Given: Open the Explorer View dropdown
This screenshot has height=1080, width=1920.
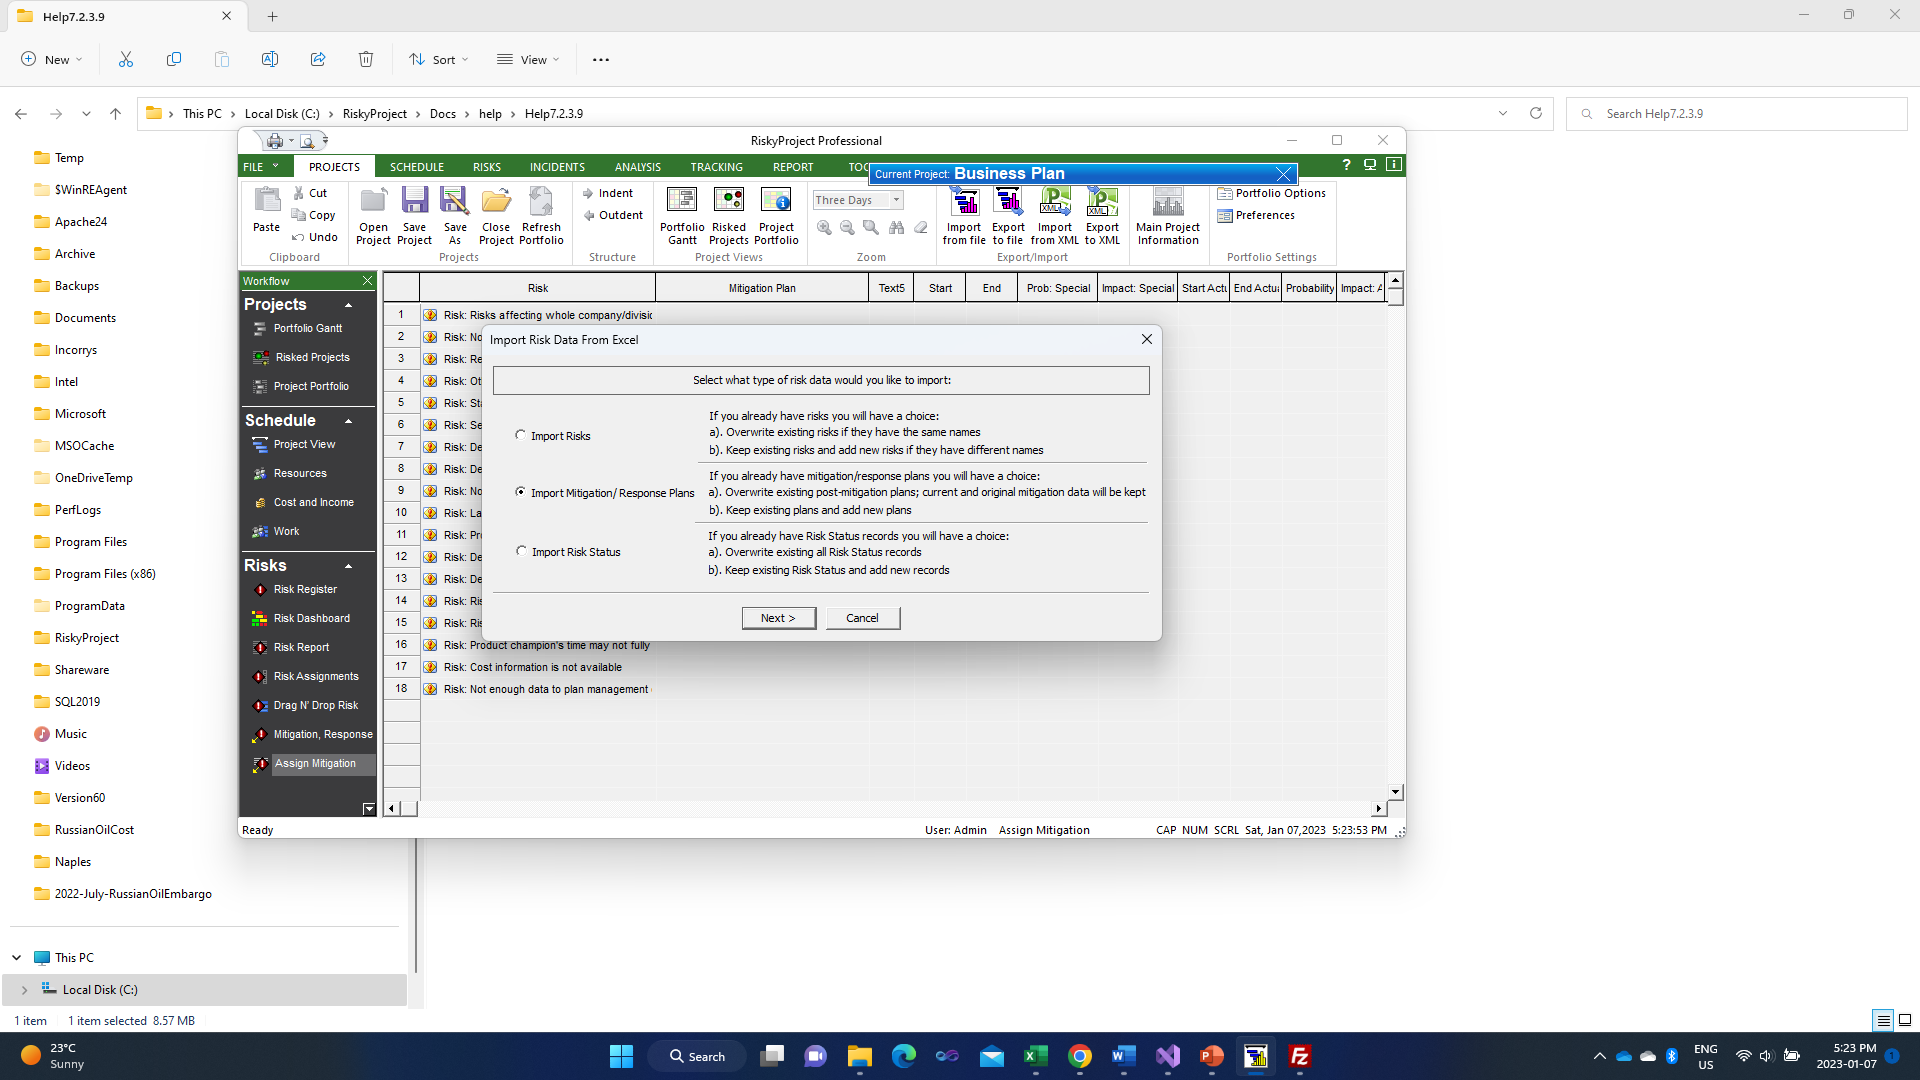Looking at the screenshot, I should point(528,59).
